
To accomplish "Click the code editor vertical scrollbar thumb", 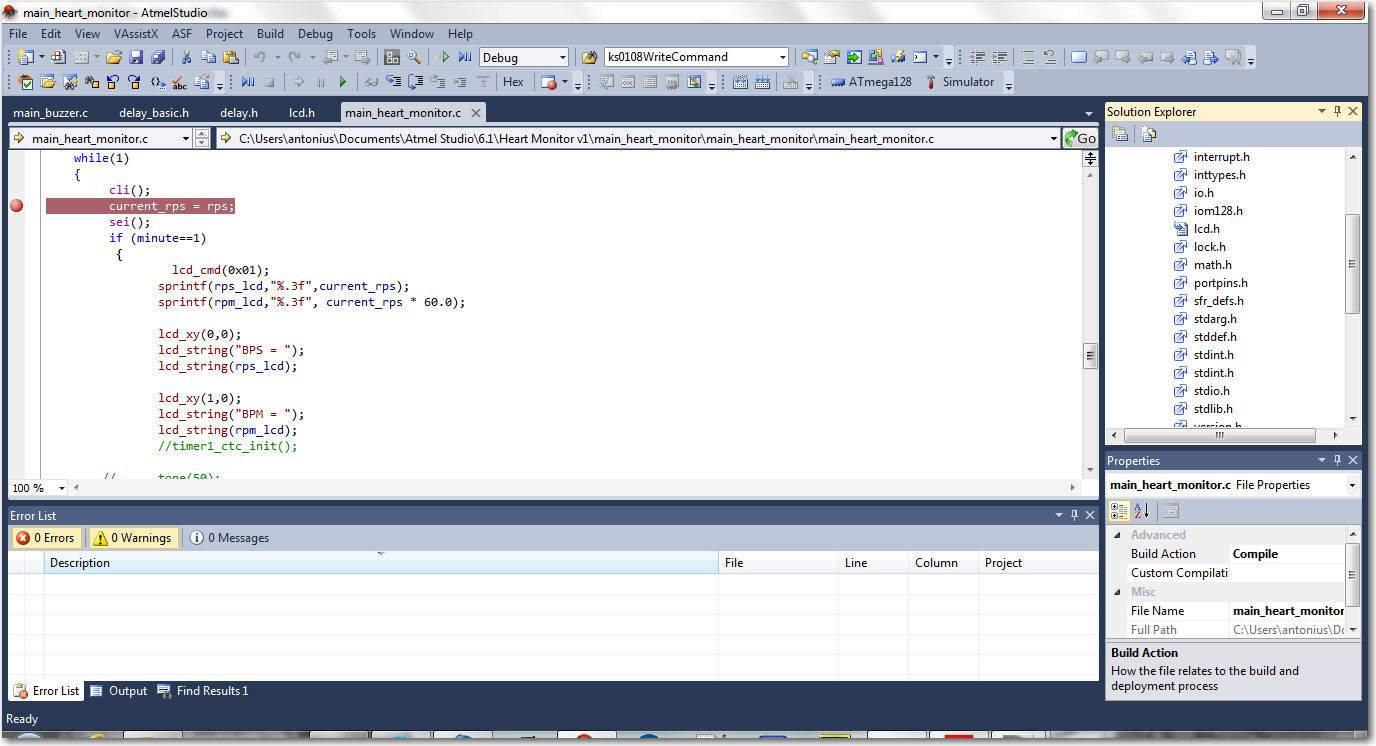I will pos(1090,356).
